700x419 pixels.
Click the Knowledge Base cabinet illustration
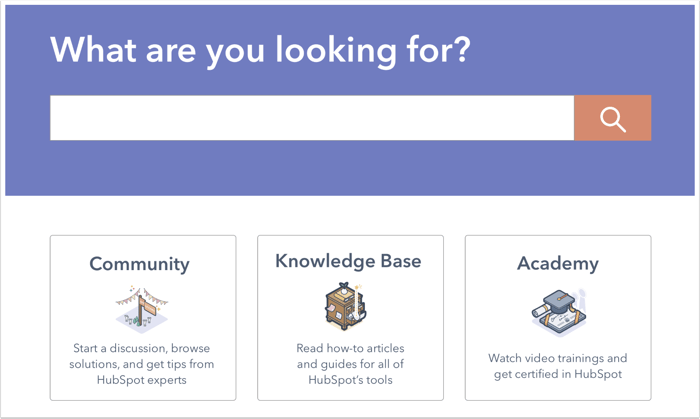click(x=346, y=306)
